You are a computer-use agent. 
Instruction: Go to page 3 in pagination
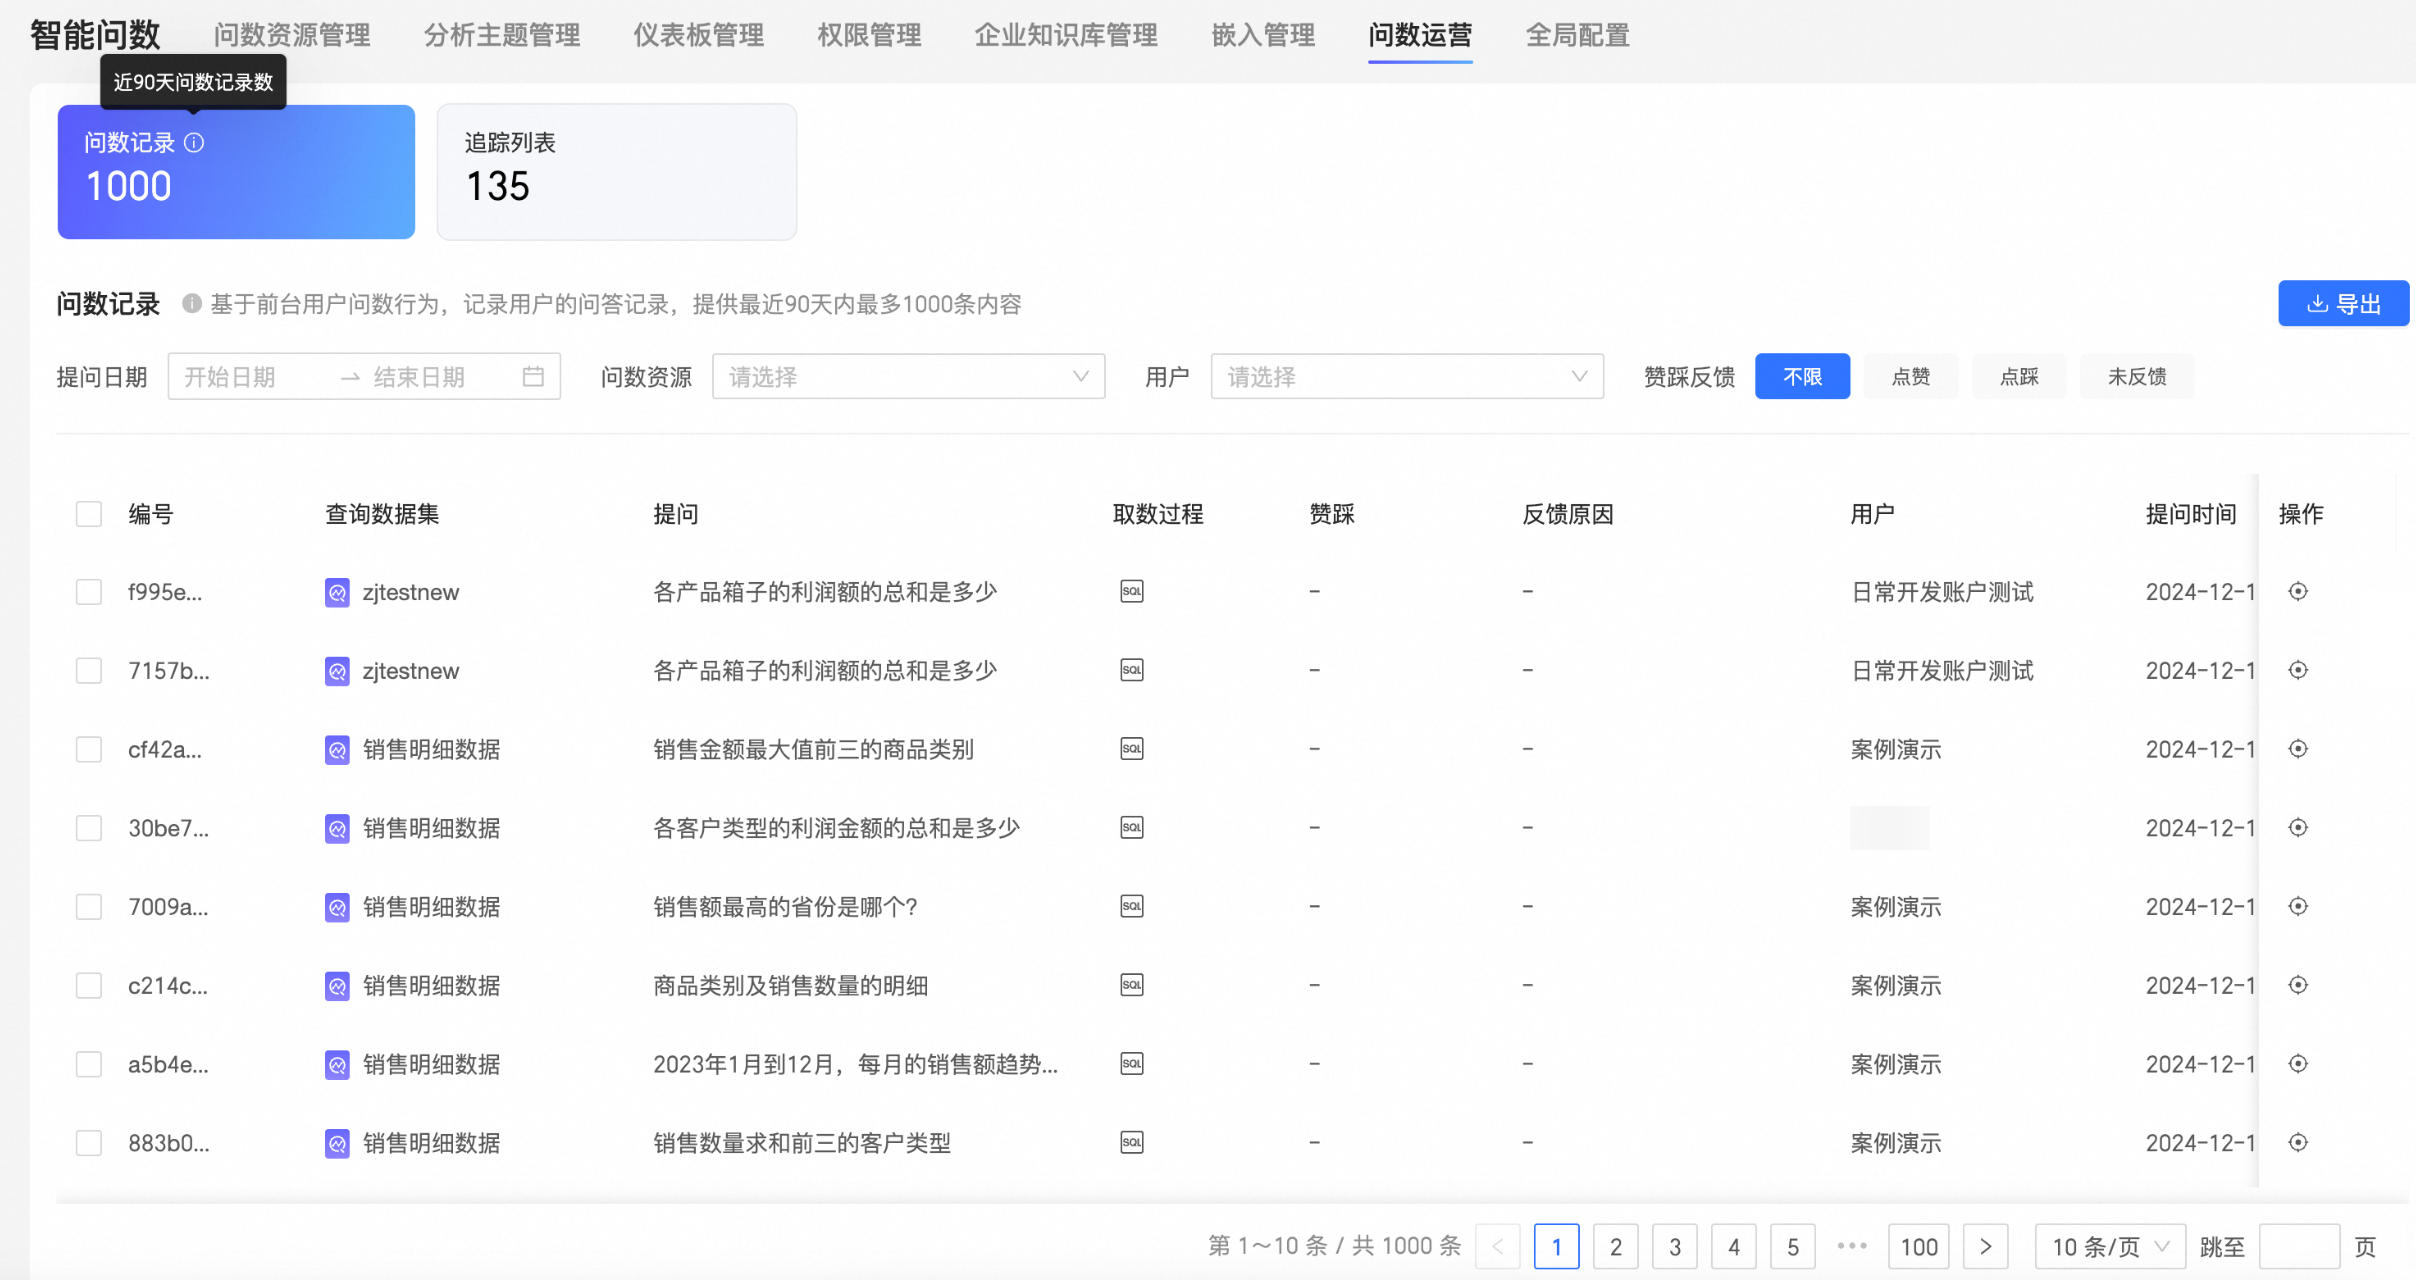pos(1675,1247)
